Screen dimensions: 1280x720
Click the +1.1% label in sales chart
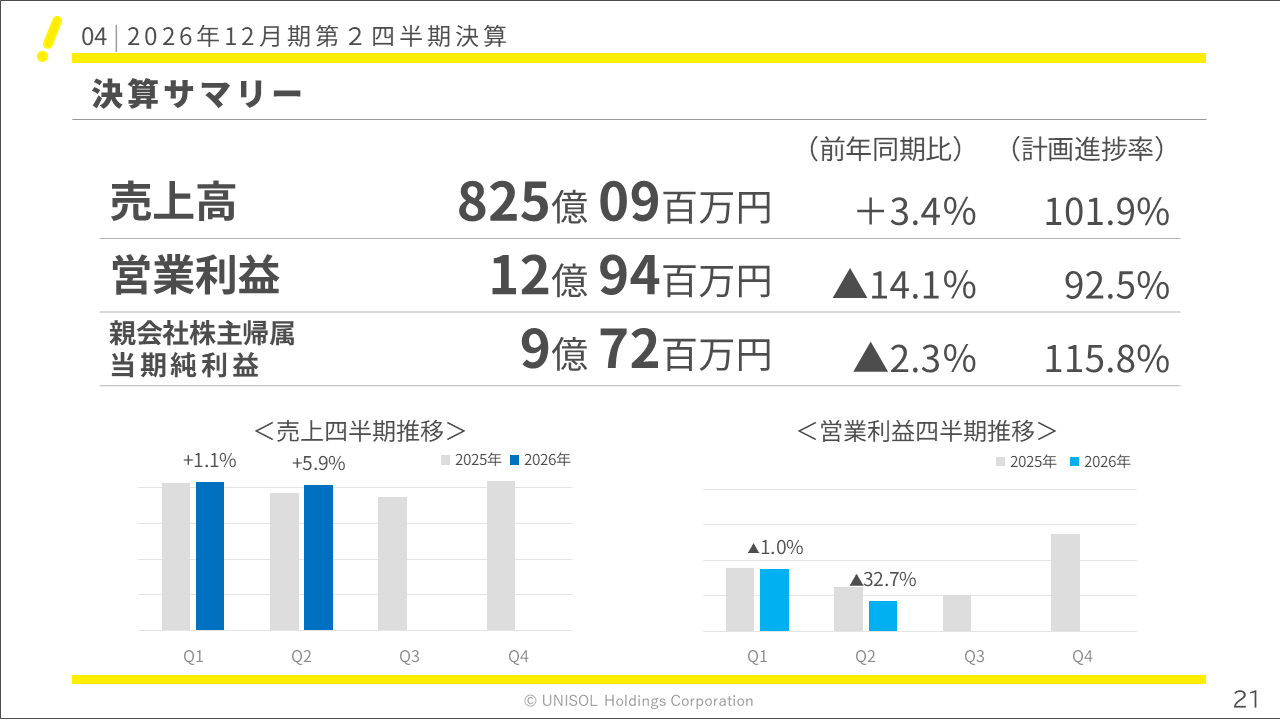(210, 461)
